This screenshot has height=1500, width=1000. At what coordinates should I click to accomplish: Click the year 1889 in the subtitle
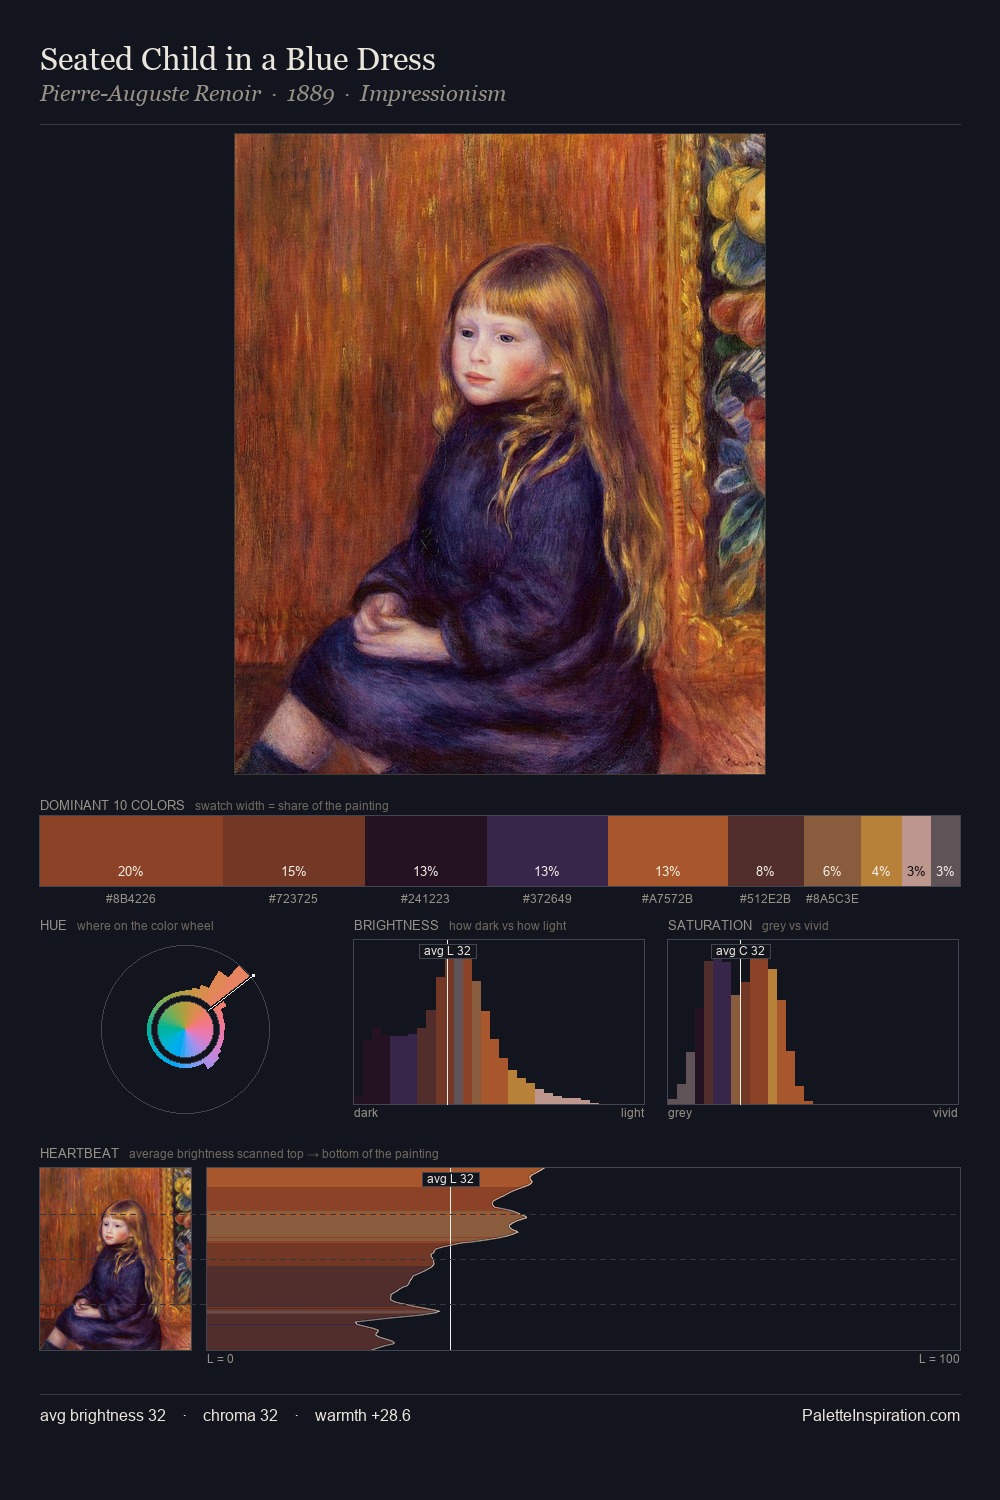[310, 94]
